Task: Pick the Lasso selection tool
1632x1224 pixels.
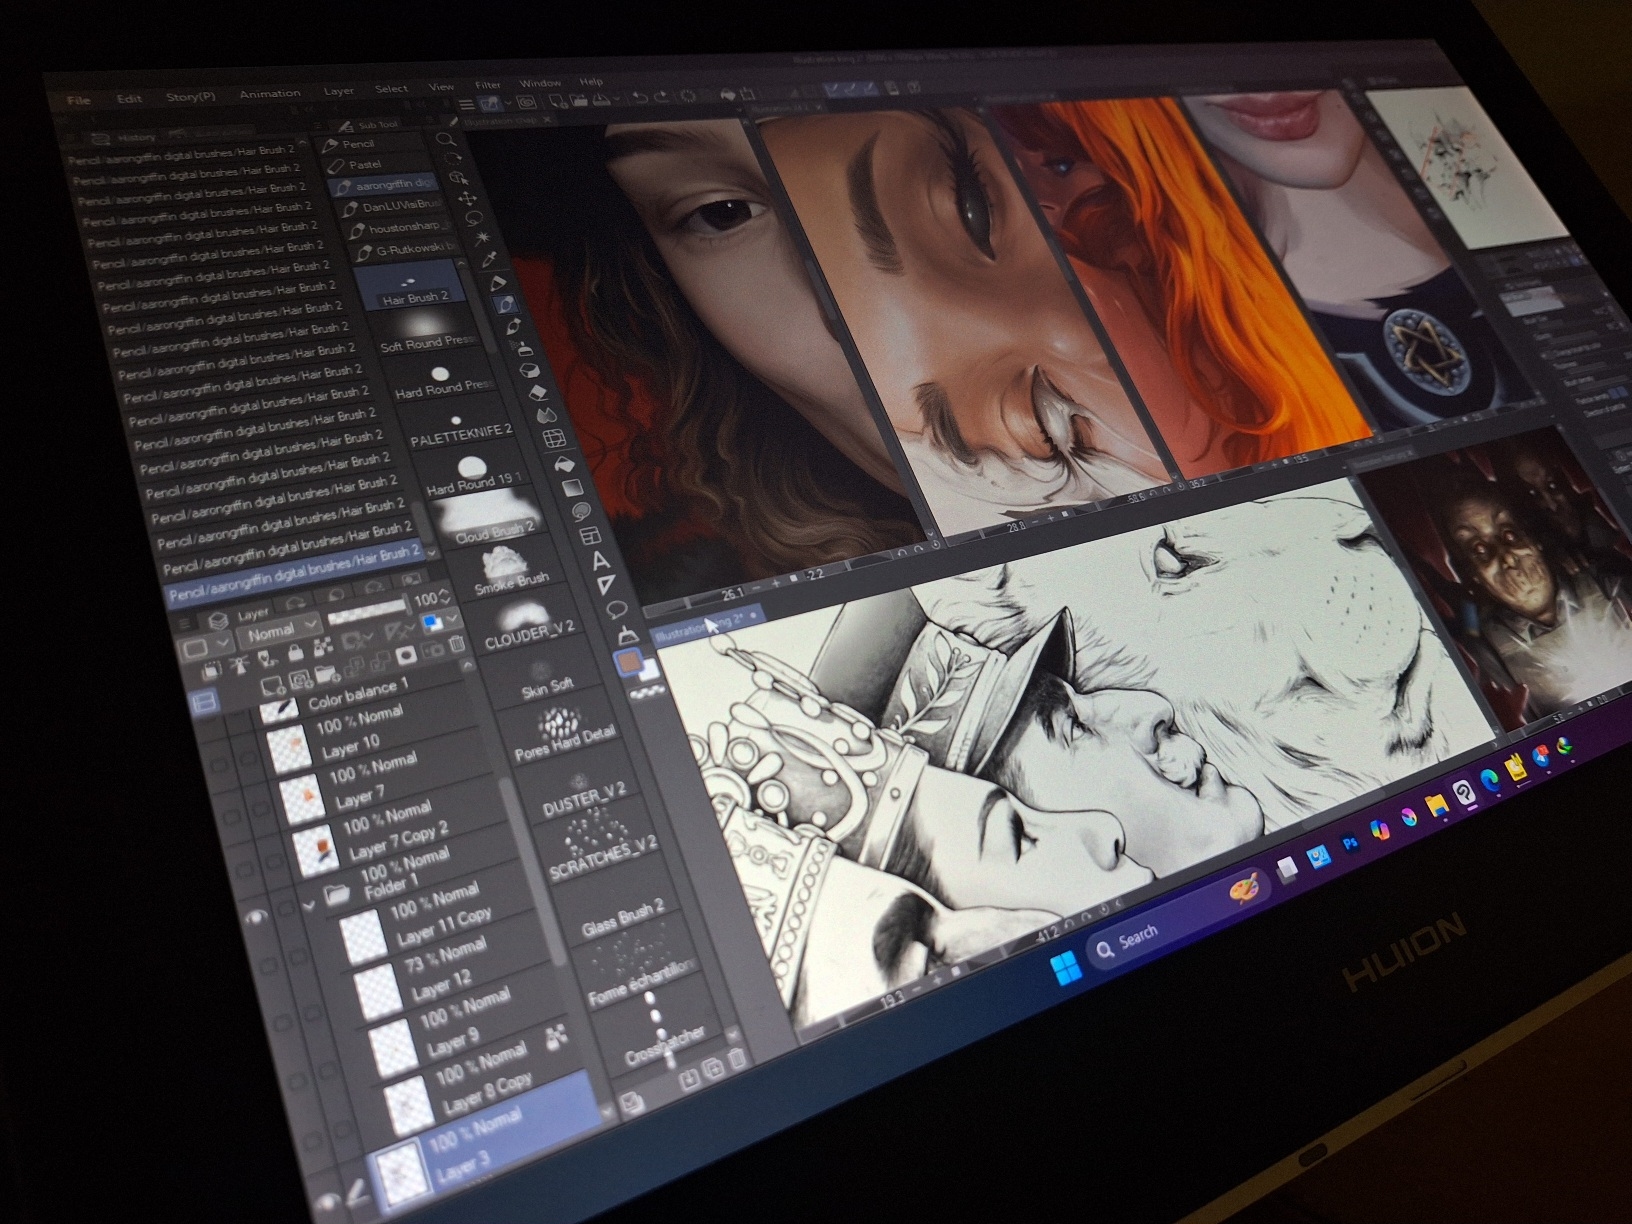Action: [x=474, y=219]
